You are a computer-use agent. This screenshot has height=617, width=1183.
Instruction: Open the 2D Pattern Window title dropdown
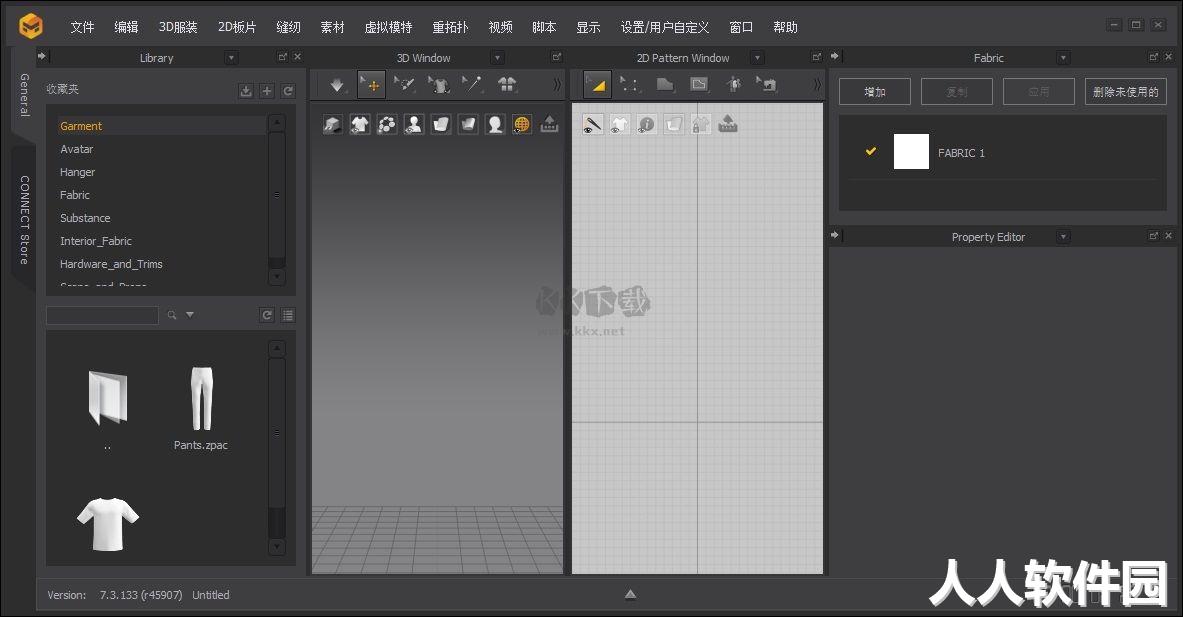[x=757, y=58]
